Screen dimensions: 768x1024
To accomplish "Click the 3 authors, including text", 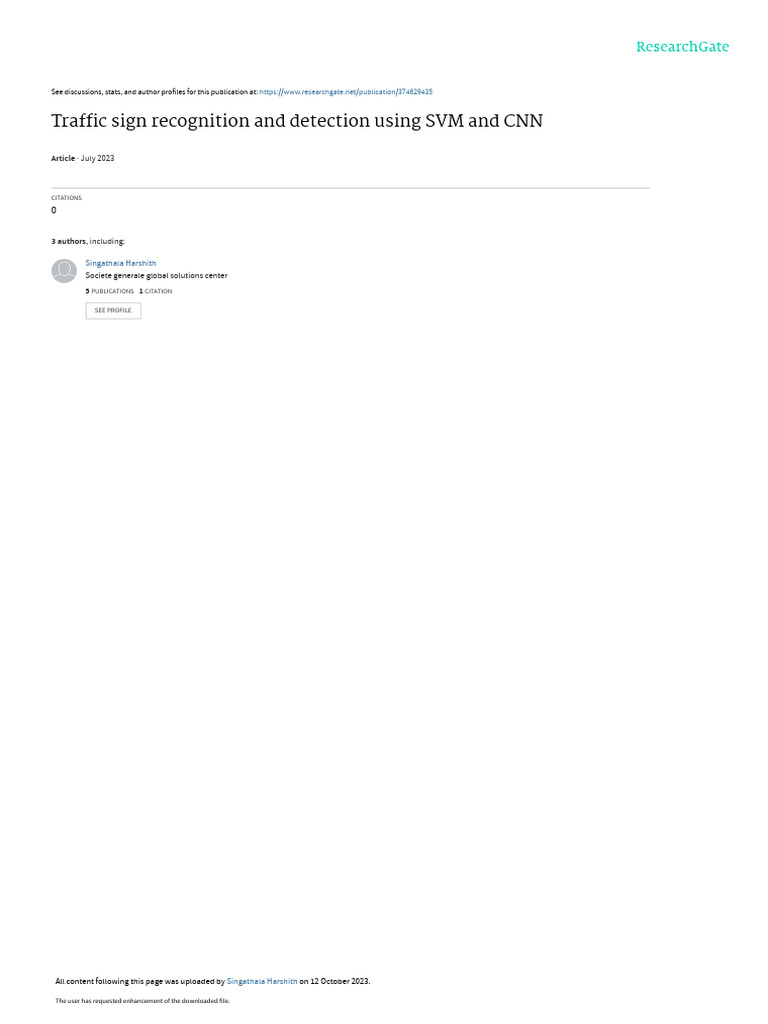I will 88,242.
